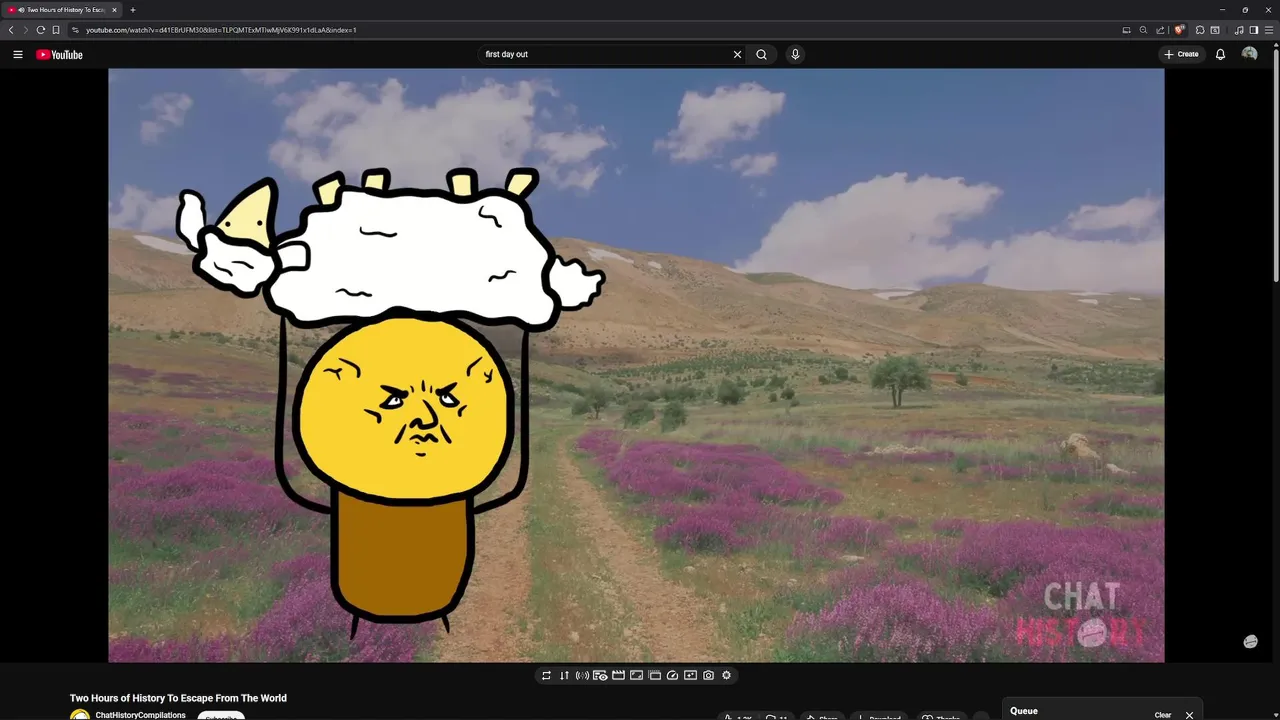Image resolution: width=1280 pixels, height=720 pixels.
Task: Select the 'Two Hours of History' browser tab
Action: 62,10
